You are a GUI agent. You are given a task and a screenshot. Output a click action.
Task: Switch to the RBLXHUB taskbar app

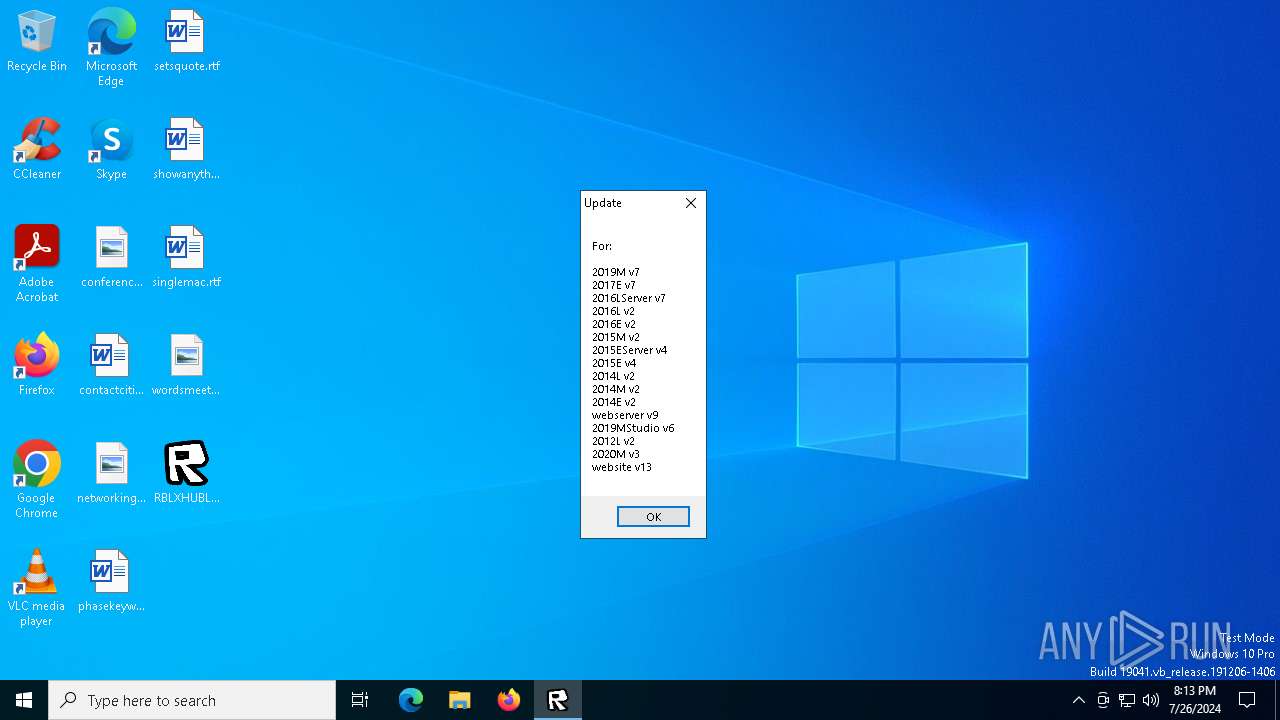(x=557, y=700)
